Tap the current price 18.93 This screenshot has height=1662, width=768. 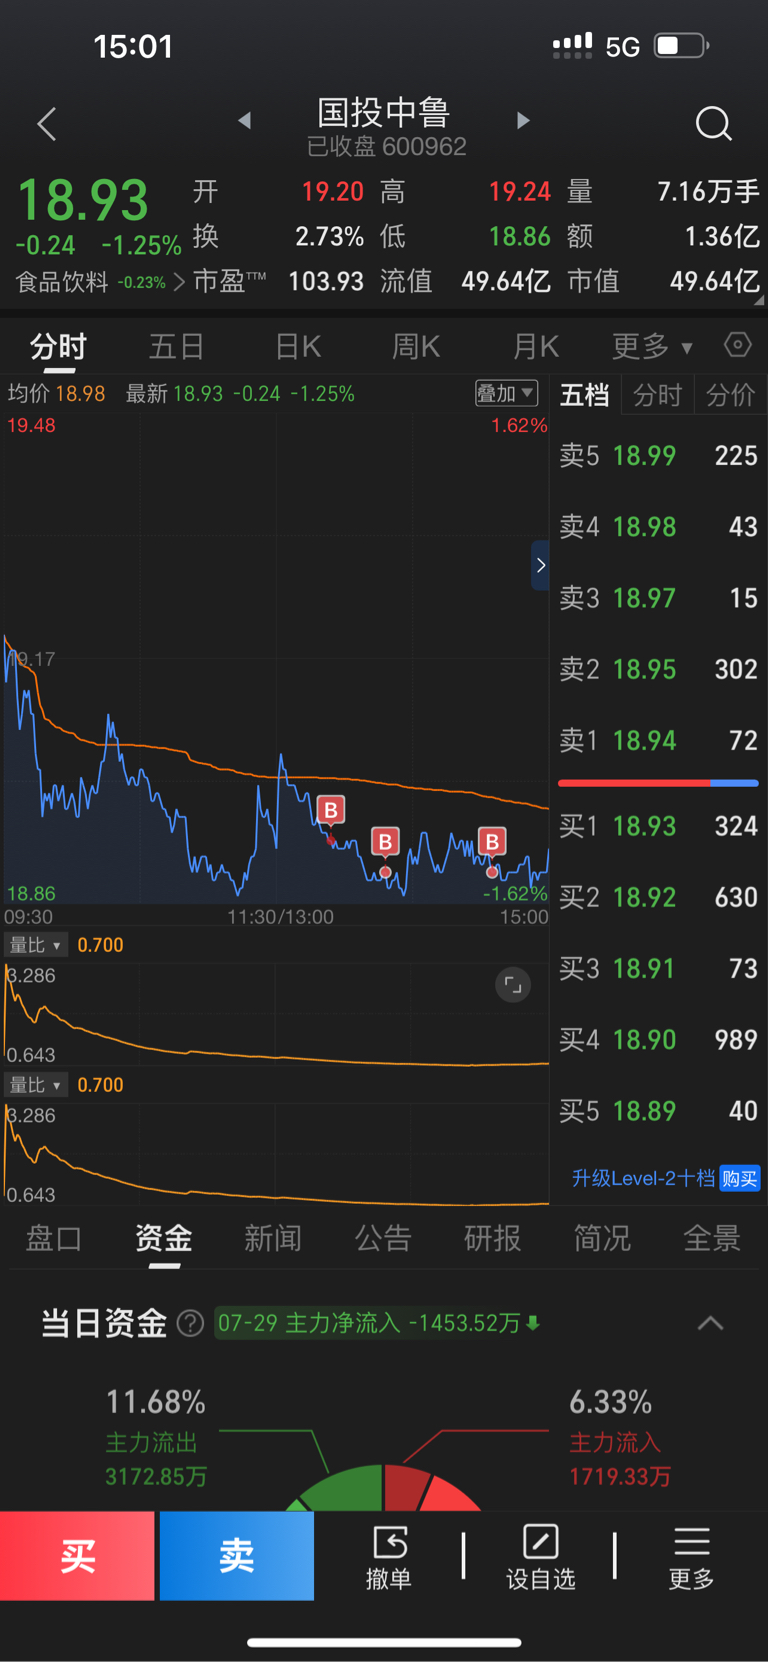point(83,200)
